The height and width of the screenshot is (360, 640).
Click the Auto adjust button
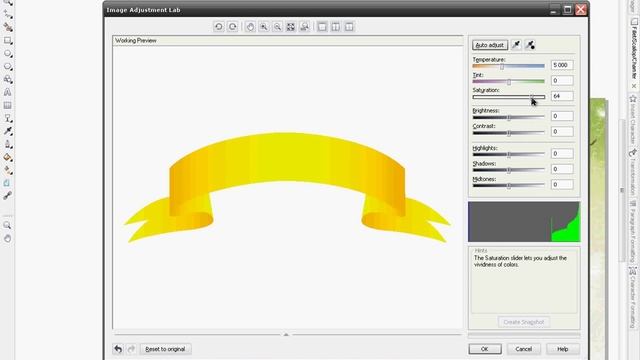(490, 45)
